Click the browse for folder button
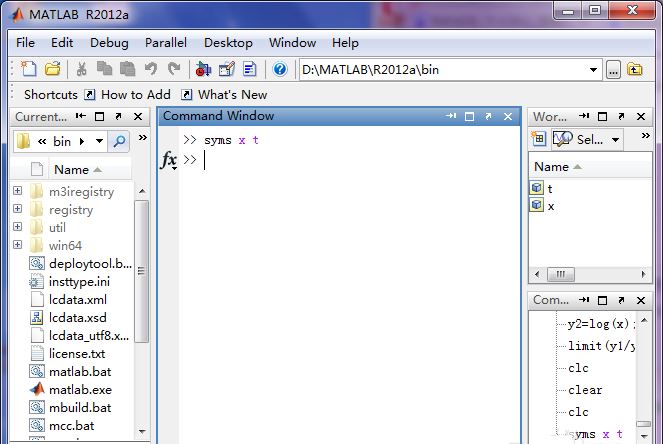The height and width of the screenshot is (444, 663). [x=613, y=70]
